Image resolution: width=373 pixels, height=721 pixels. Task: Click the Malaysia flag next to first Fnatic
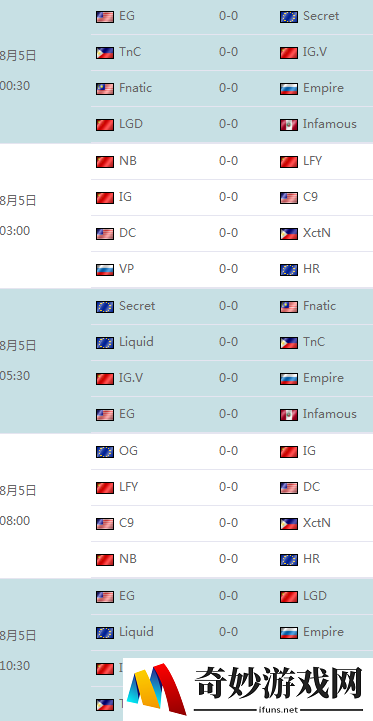[105, 89]
